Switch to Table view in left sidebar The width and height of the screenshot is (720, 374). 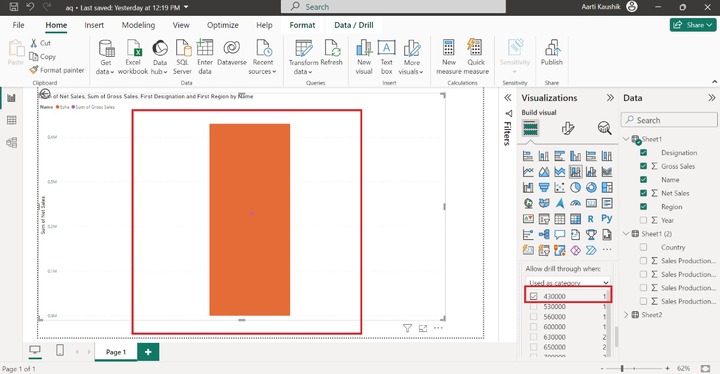click(11, 120)
